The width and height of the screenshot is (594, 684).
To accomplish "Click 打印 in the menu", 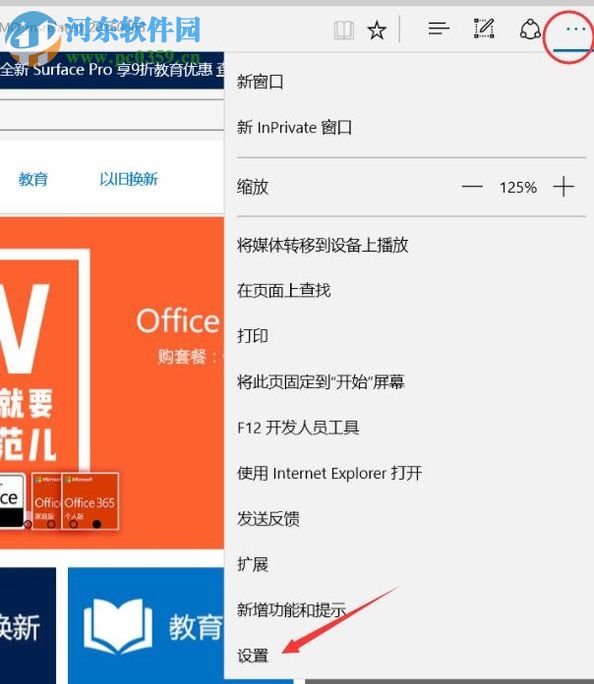I will tap(253, 336).
